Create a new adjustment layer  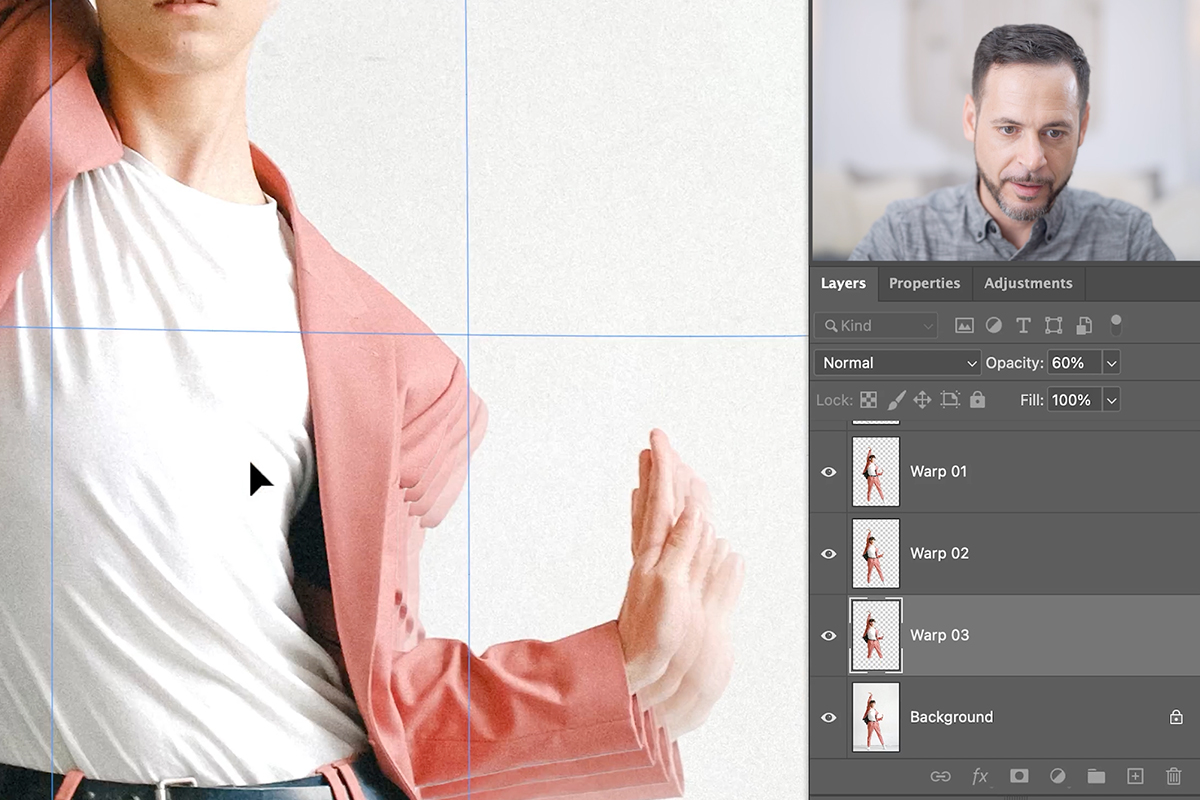[x=1060, y=776]
